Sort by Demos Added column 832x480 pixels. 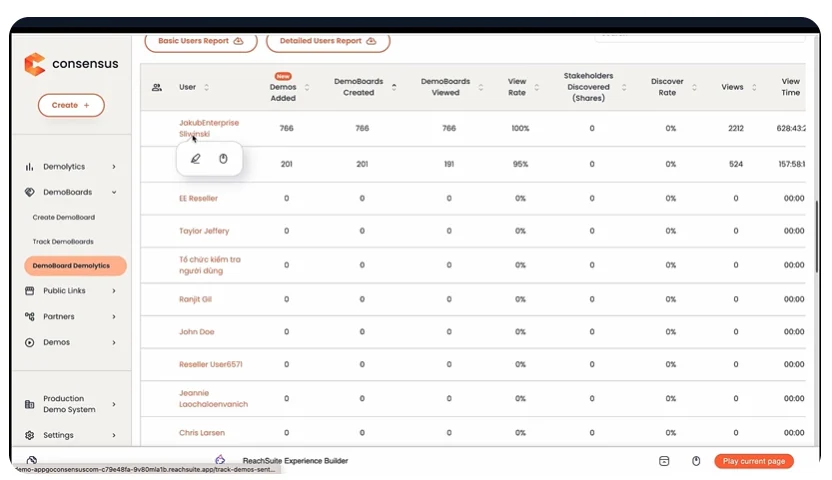tap(307, 87)
